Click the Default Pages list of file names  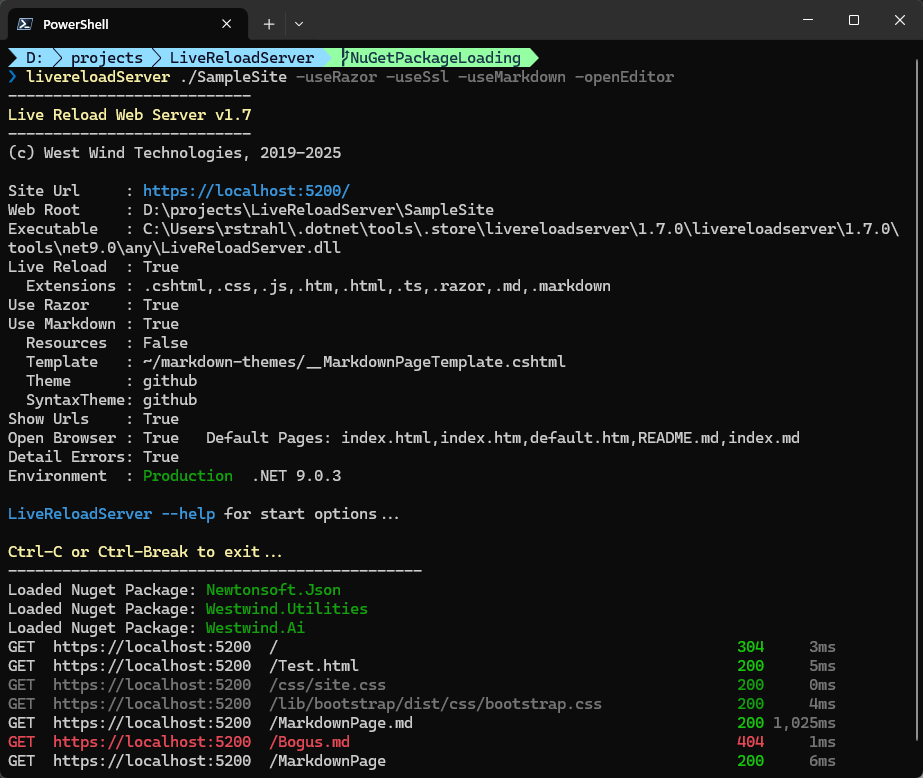tap(570, 438)
